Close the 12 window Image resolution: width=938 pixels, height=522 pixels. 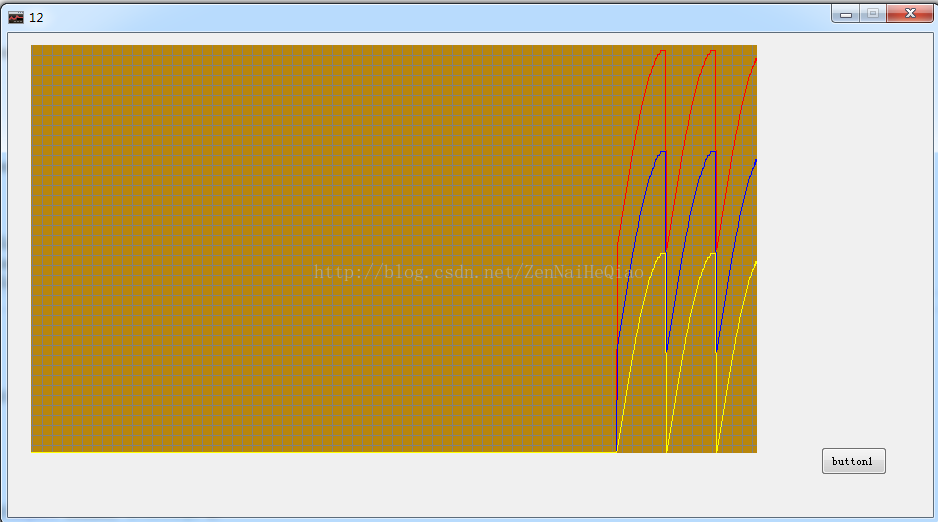click(x=910, y=13)
